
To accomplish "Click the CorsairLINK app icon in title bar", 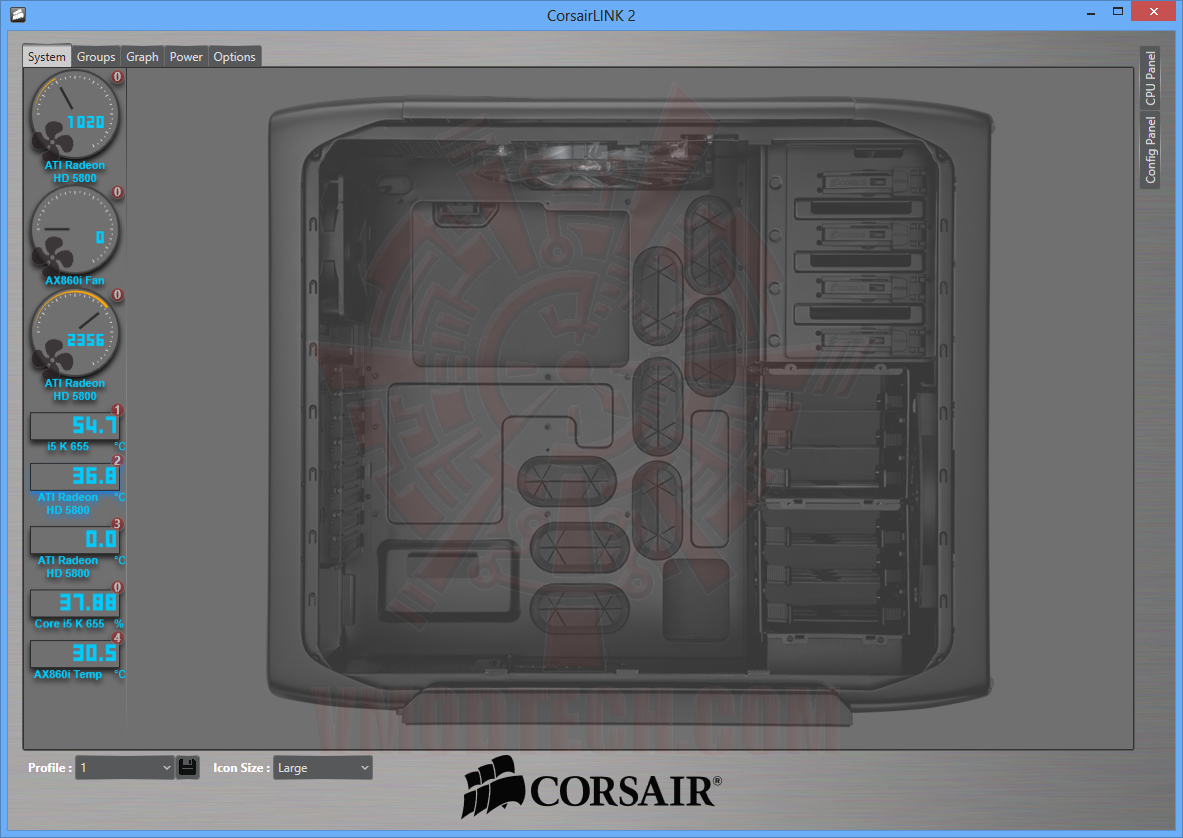I will click(x=18, y=14).
